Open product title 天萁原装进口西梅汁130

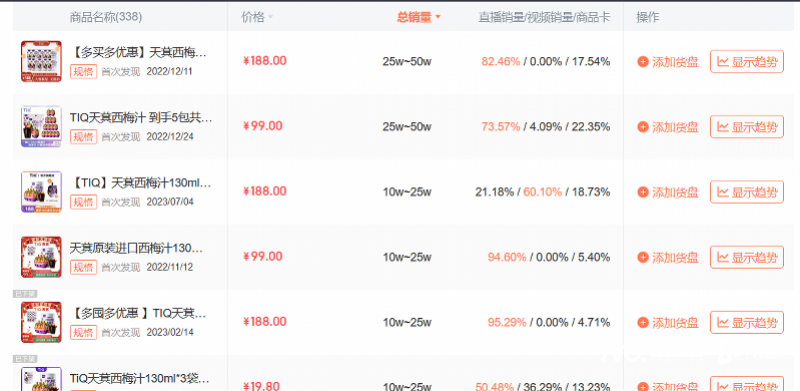[136, 249]
